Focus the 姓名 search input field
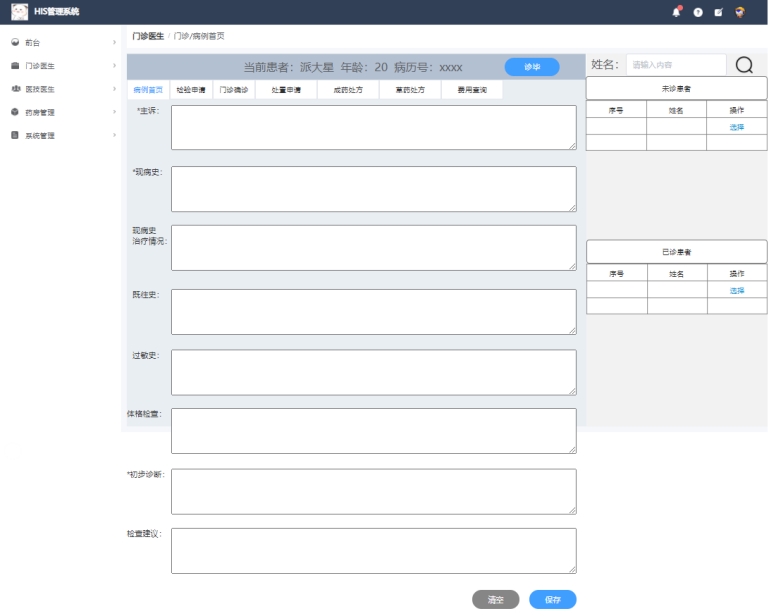This screenshot has width=776, height=616. tap(676, 65)
